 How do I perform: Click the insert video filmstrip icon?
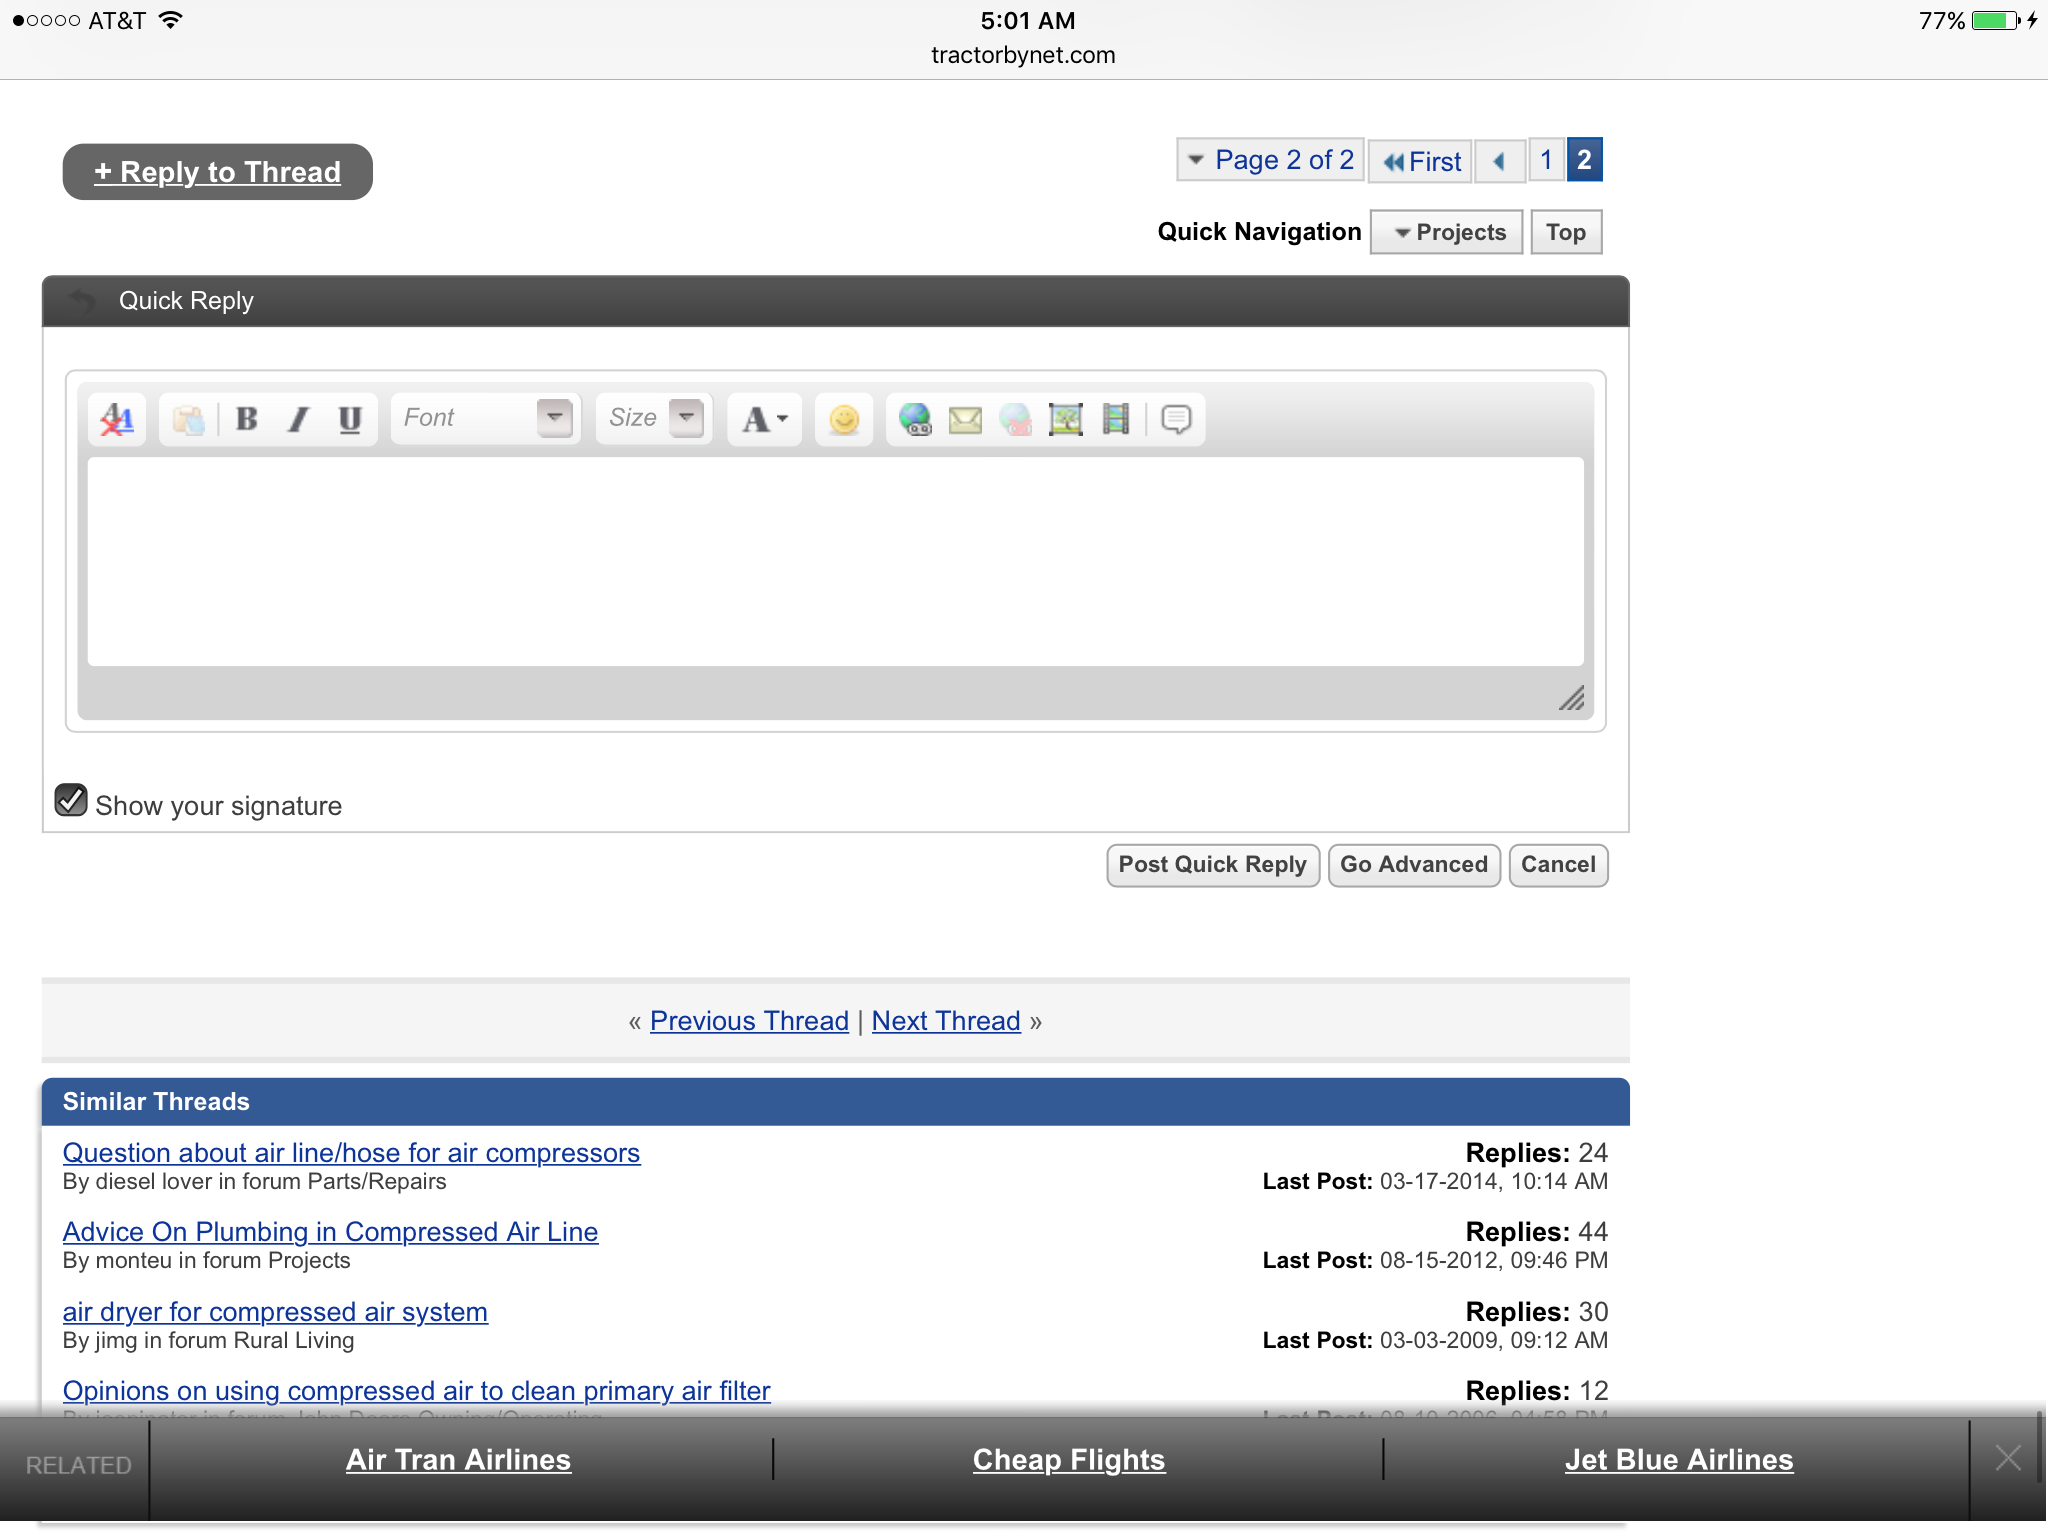click(x=1115, y=419)
